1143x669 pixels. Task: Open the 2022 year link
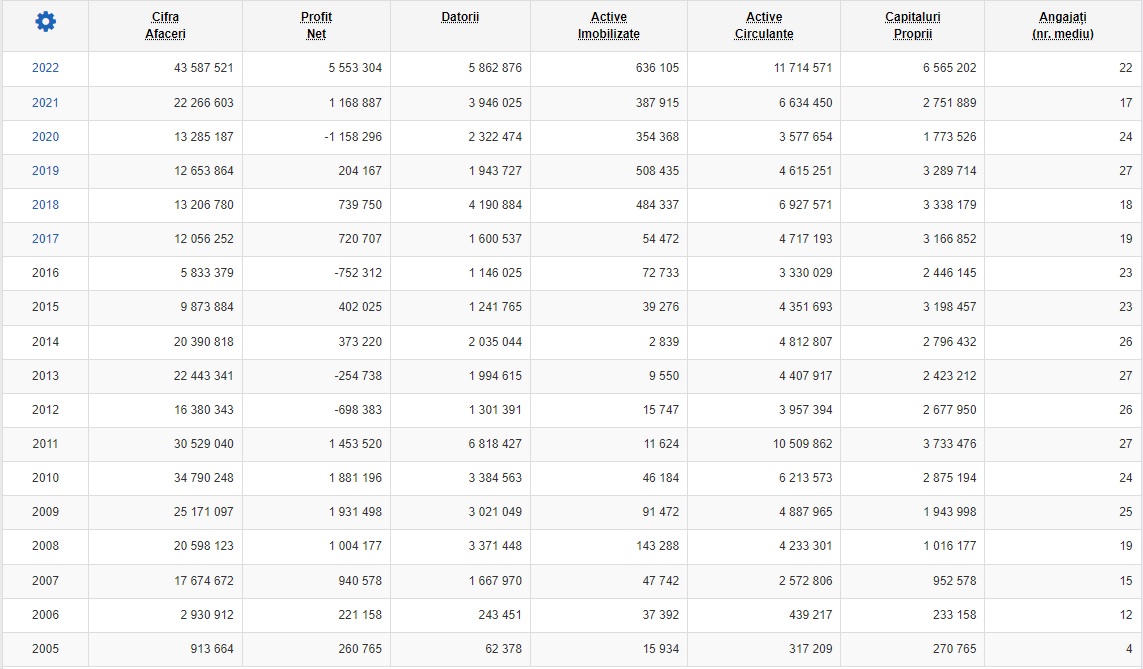tap(45, 68)
